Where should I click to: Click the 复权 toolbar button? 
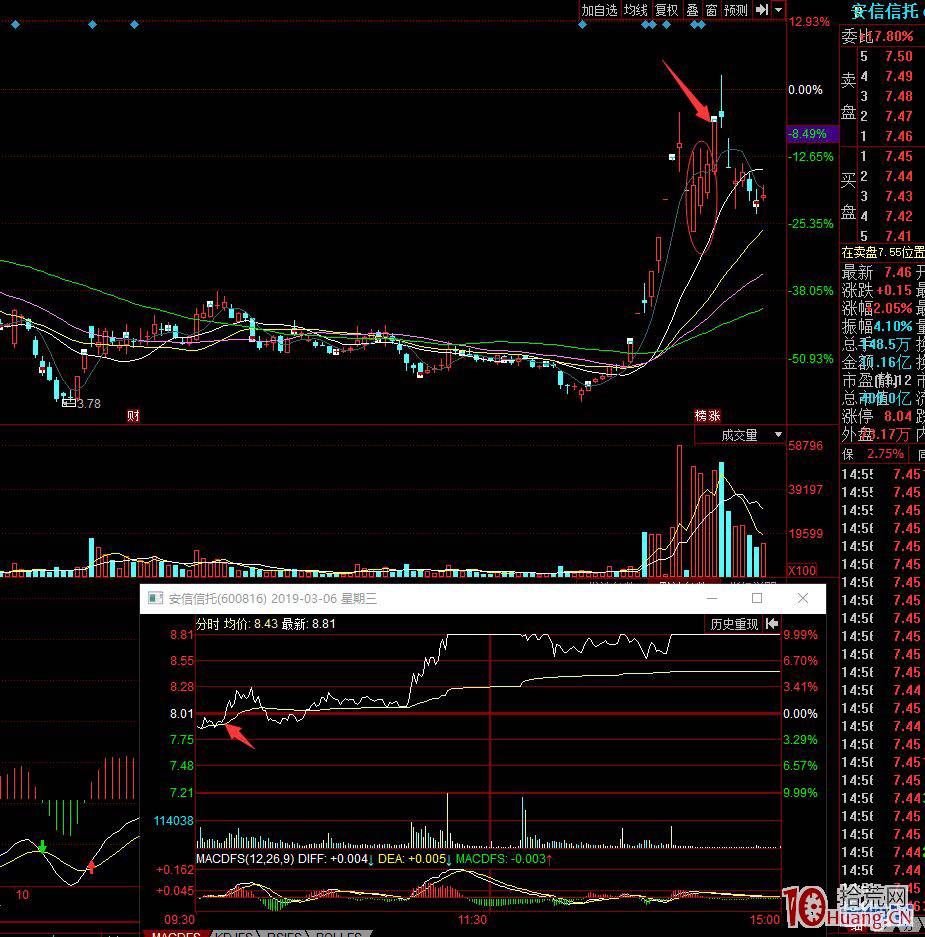(x=666, y=10)
